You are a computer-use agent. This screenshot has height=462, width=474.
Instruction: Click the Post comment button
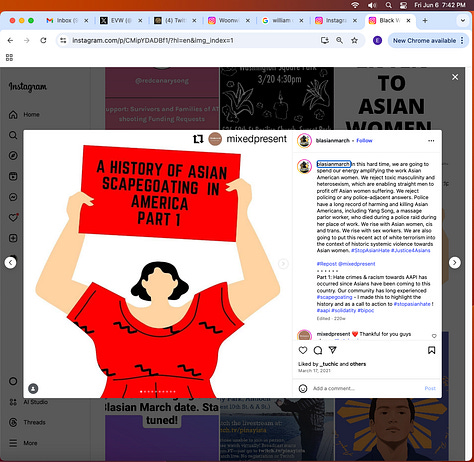(x=430, y=388)
